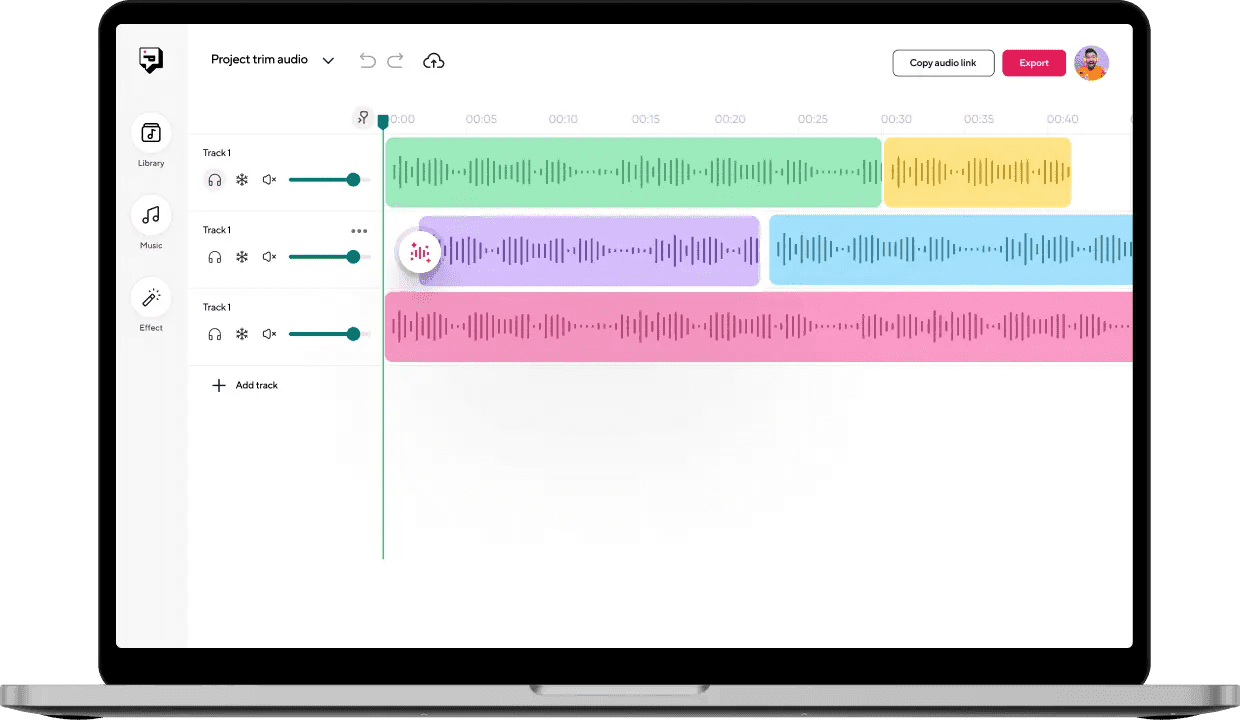Undo the last action
The image size is (1240, 720).
coord(367,61)
